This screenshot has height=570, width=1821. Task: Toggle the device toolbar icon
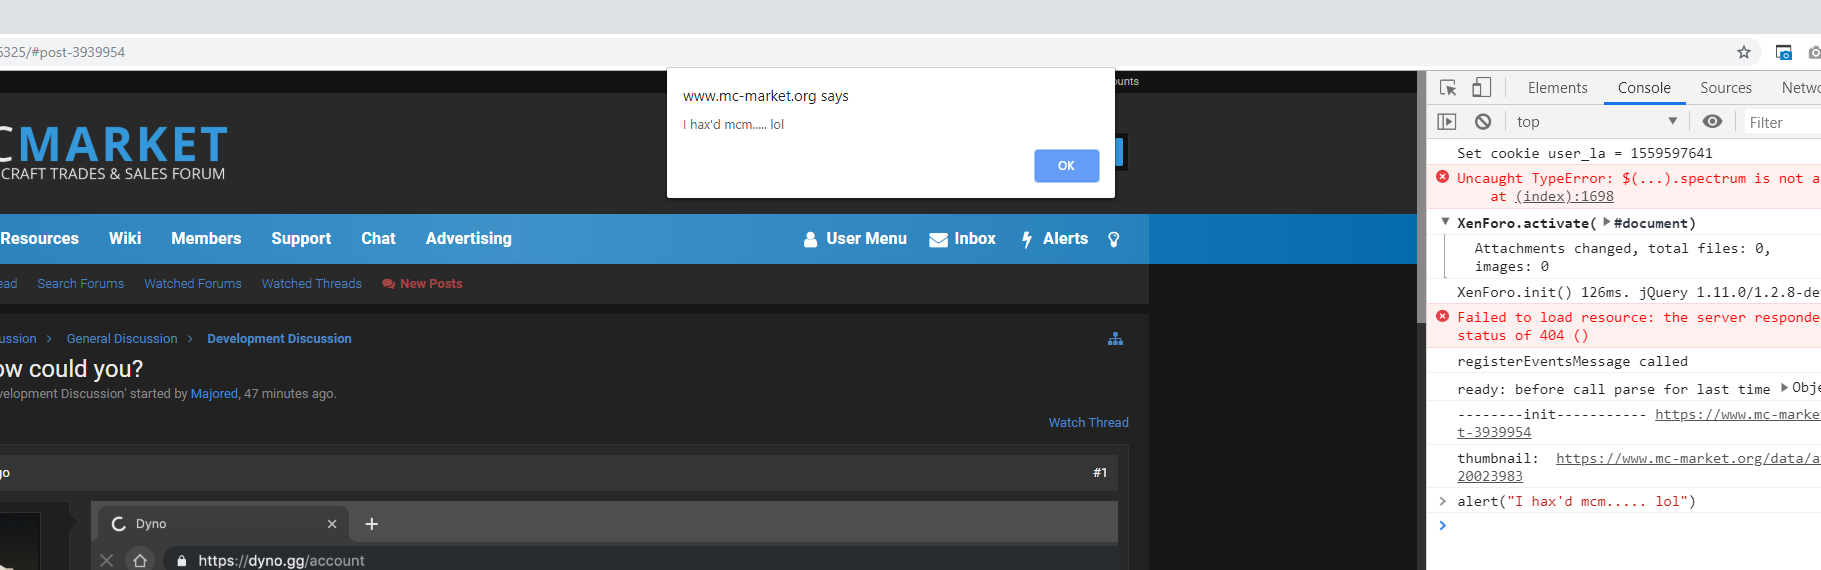click(1481, 88)
